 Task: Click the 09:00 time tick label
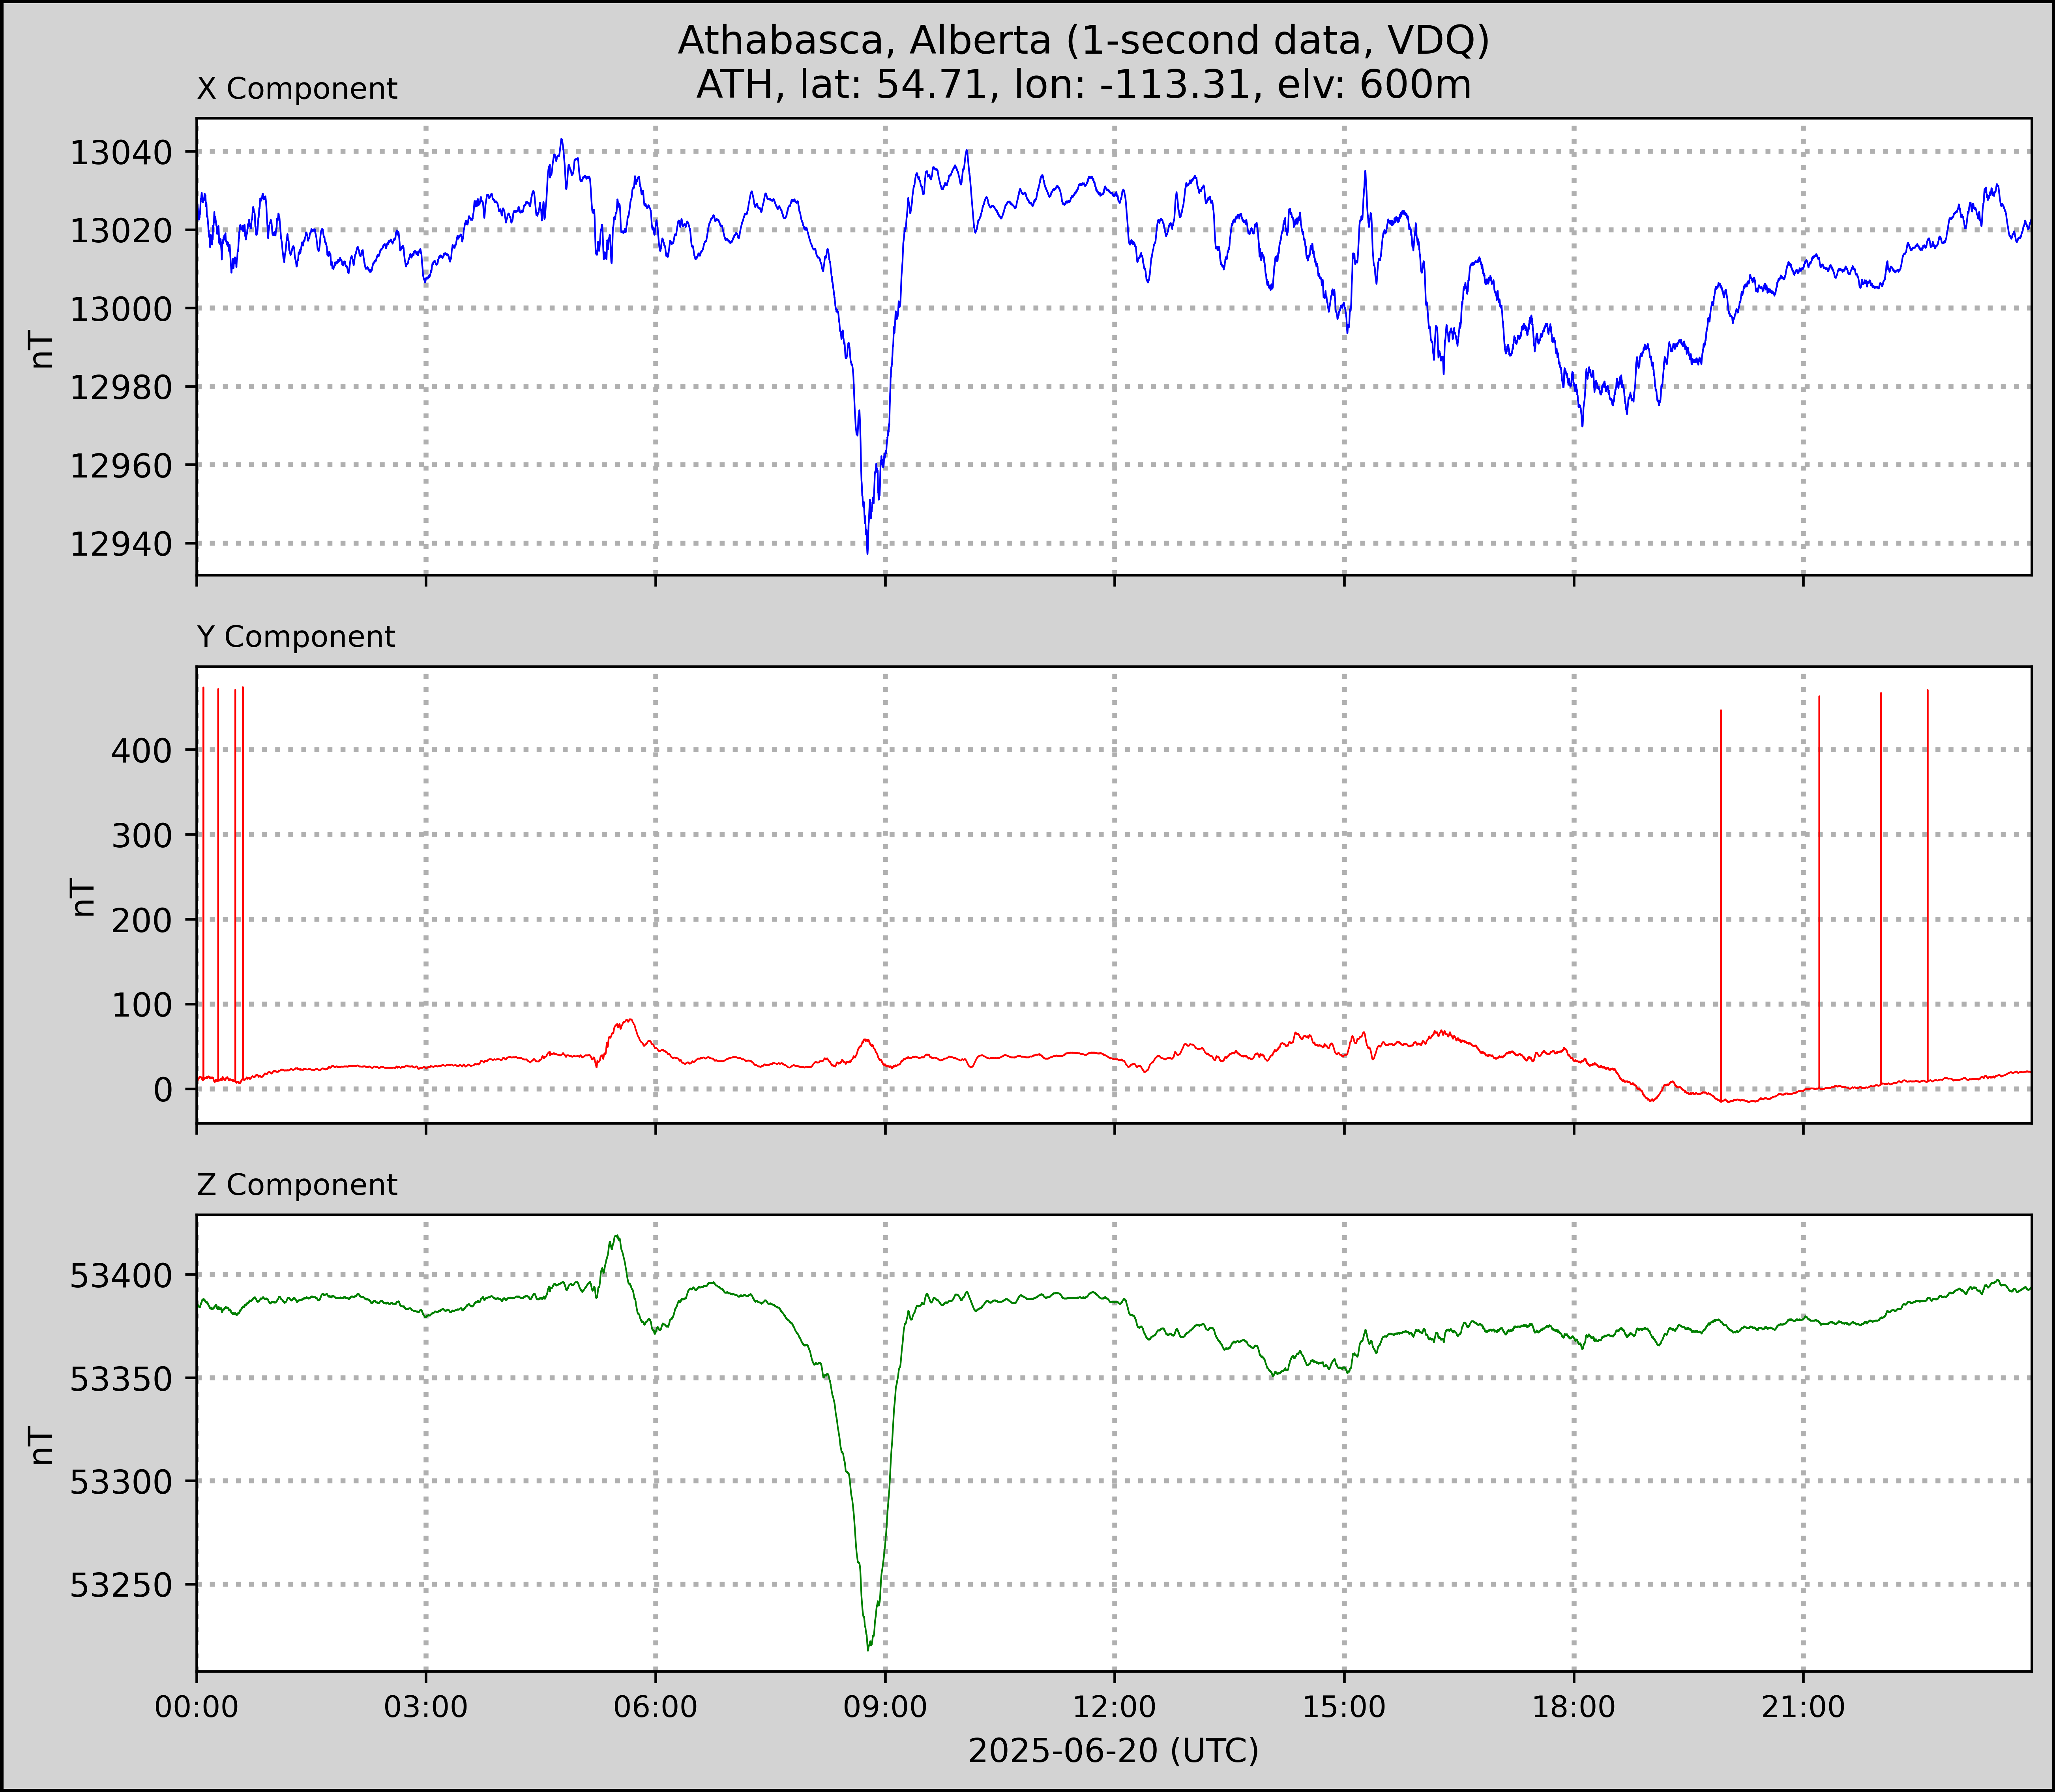pyautogui.click(x=885, y=1707)
